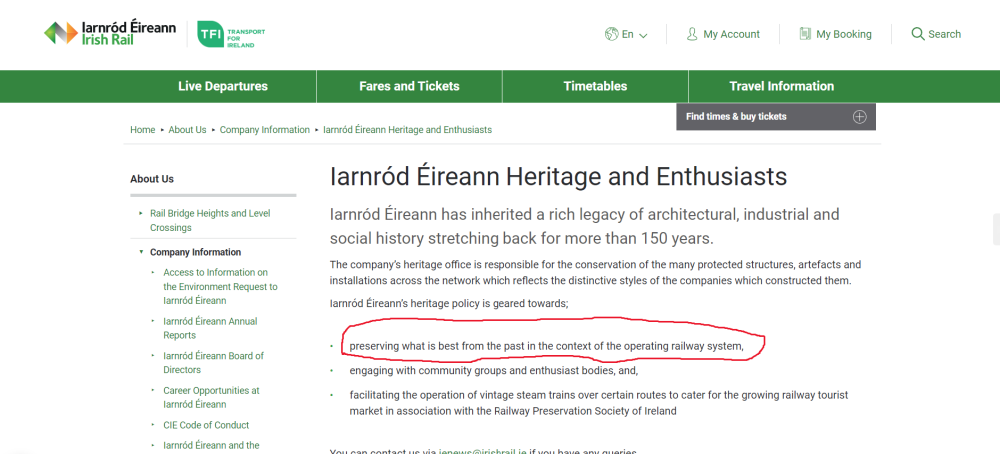Open Career Opportunities at Iarnród Éireann
The width and height of the screenshot is (1000, 454).
point(211,397)
